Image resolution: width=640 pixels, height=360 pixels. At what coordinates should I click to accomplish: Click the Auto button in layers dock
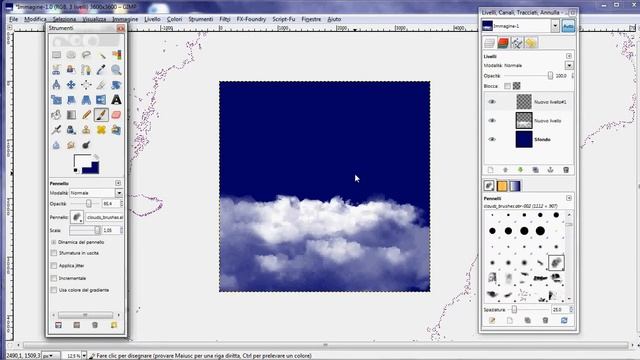pos(568,26)
